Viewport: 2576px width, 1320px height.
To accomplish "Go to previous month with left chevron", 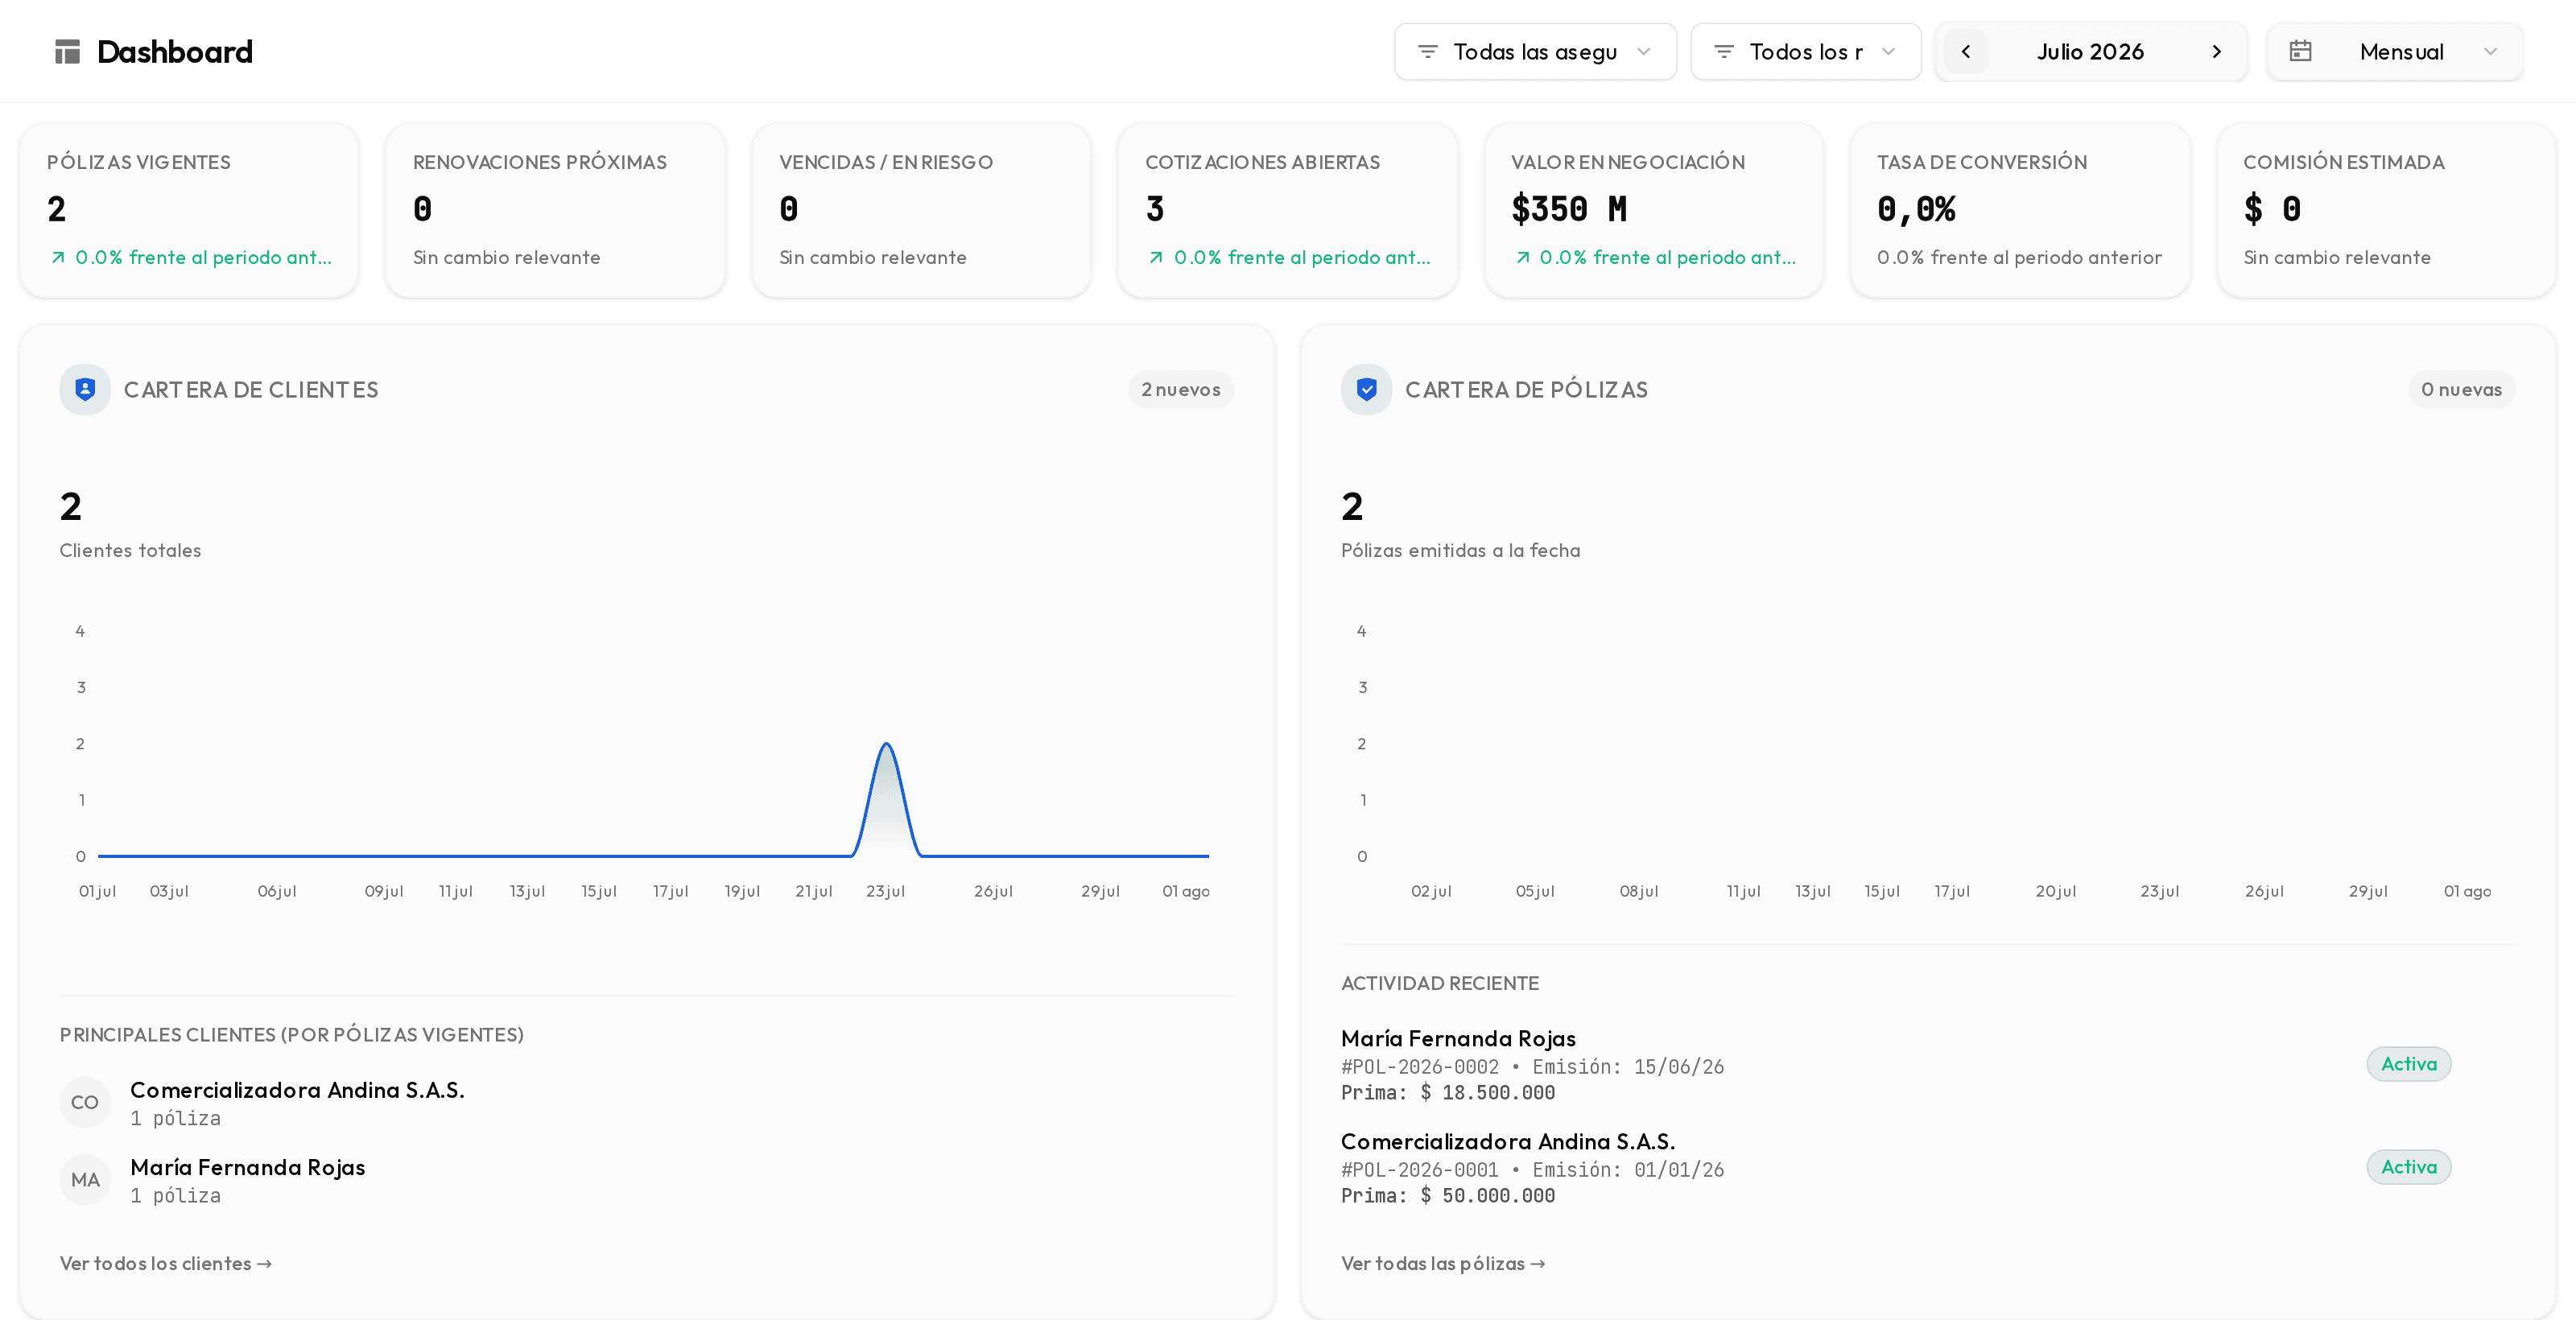I will point(1966,52).
